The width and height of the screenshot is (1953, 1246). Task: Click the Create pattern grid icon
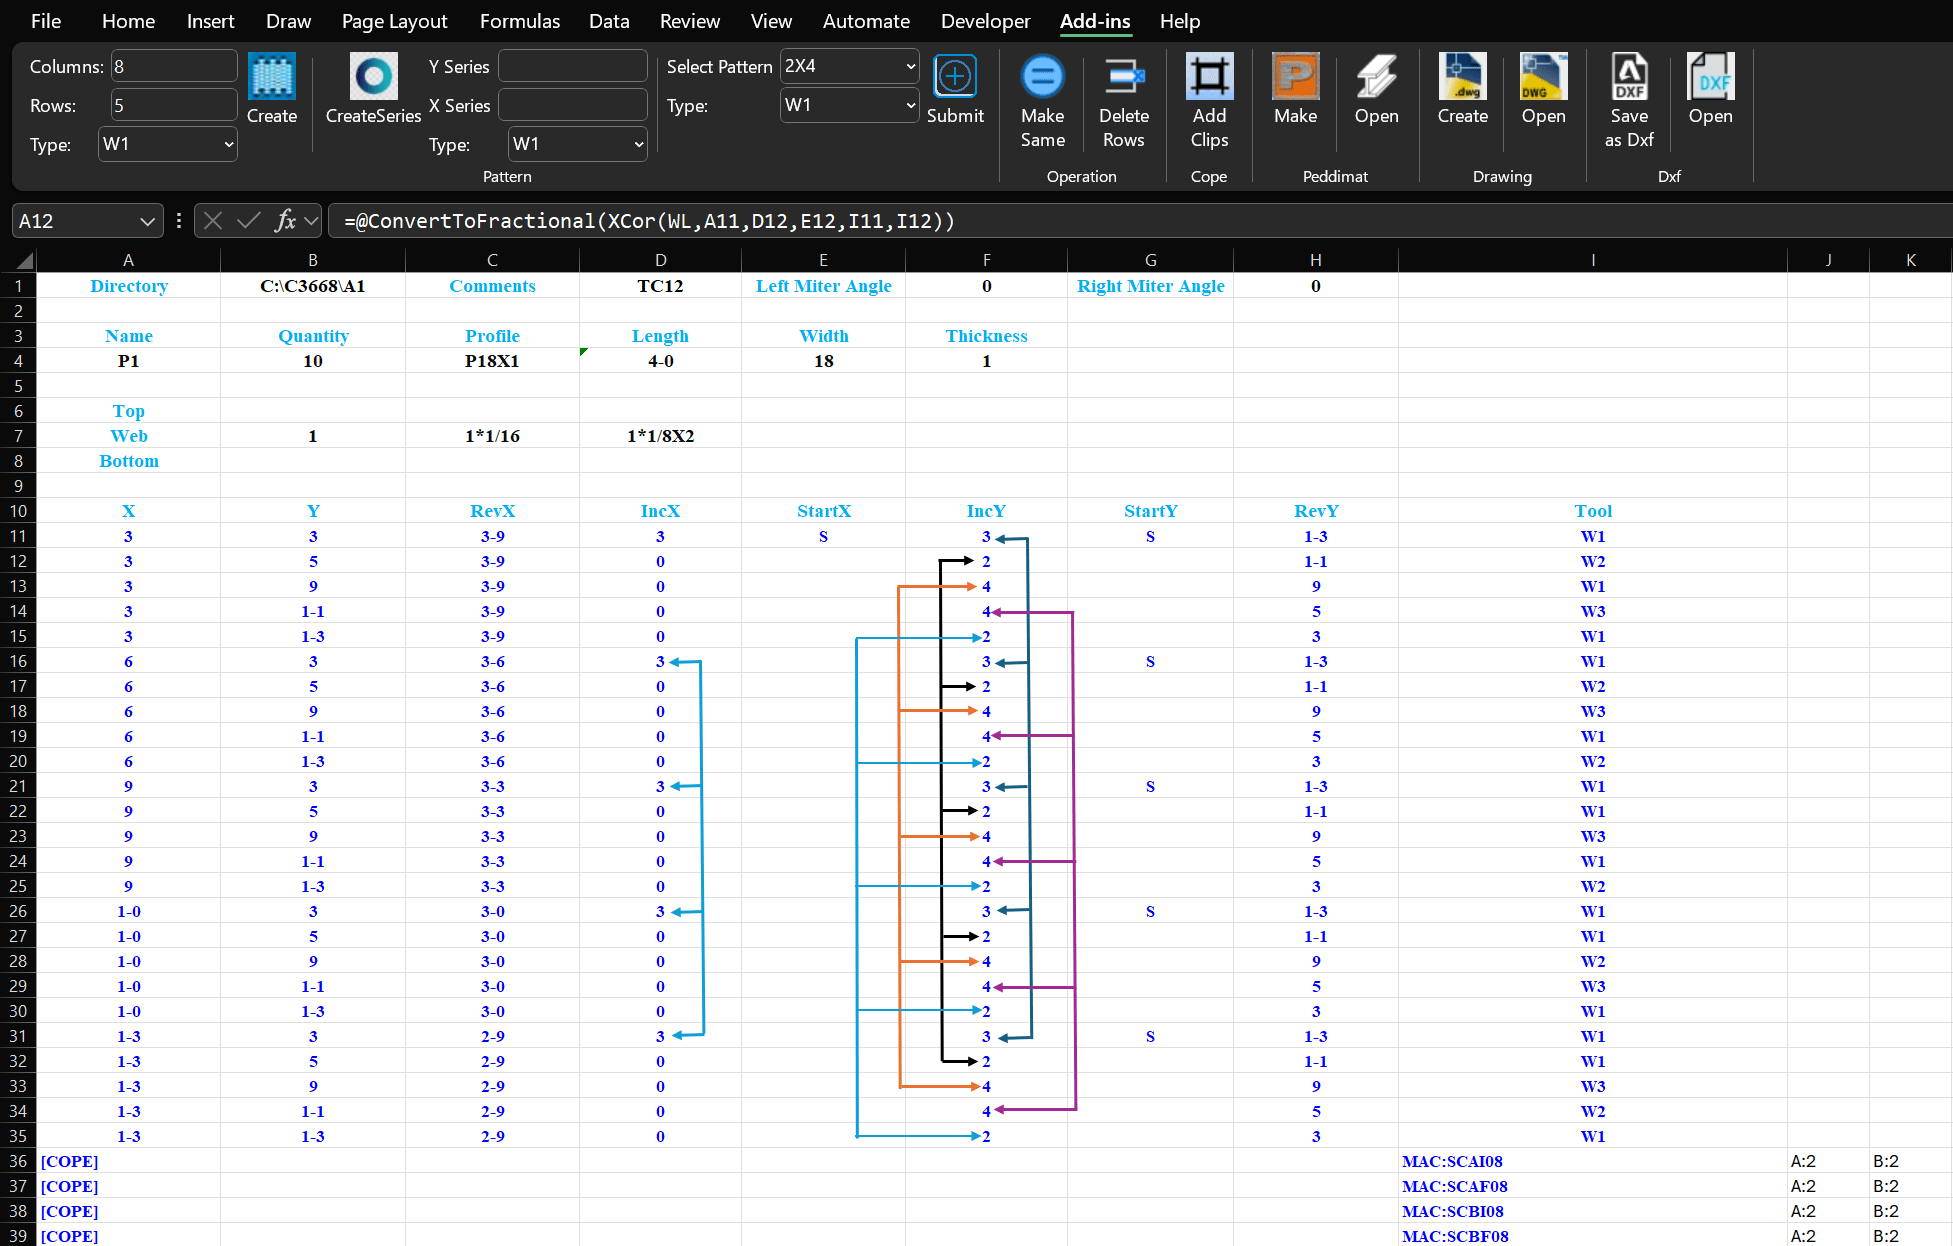pos(271,77)
